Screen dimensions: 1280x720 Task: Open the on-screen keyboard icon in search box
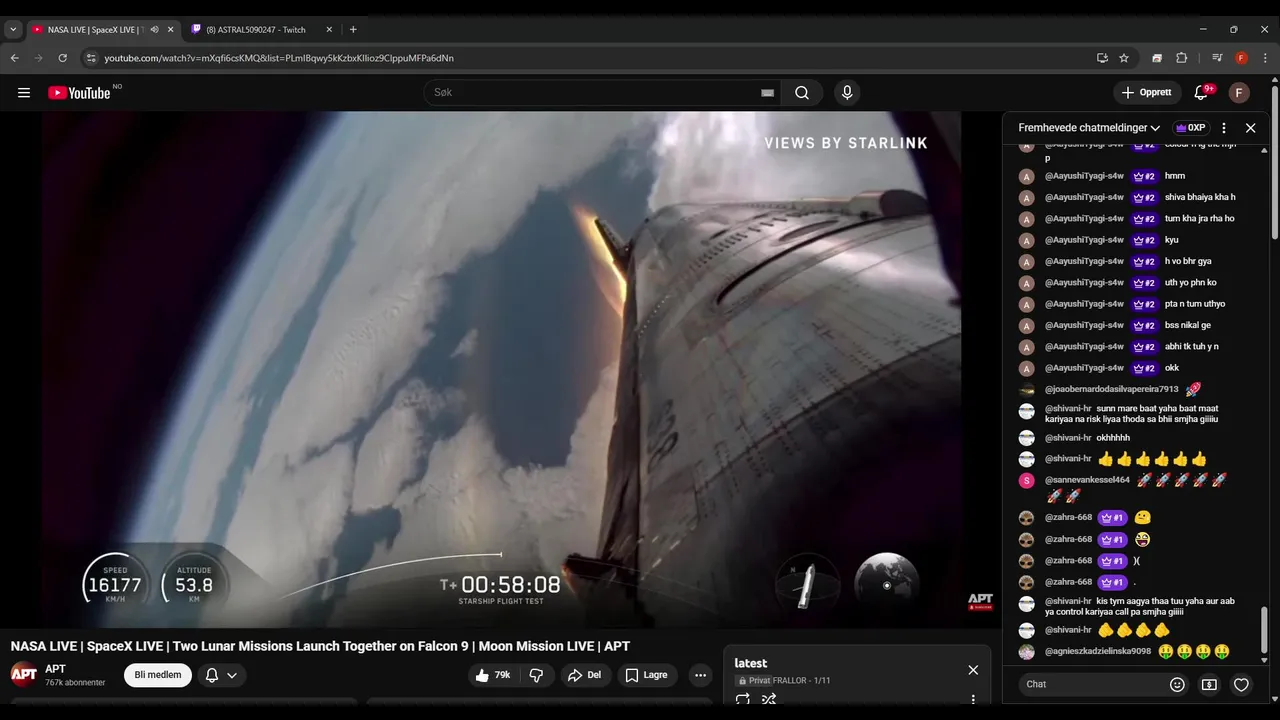[x=767, y=93]
